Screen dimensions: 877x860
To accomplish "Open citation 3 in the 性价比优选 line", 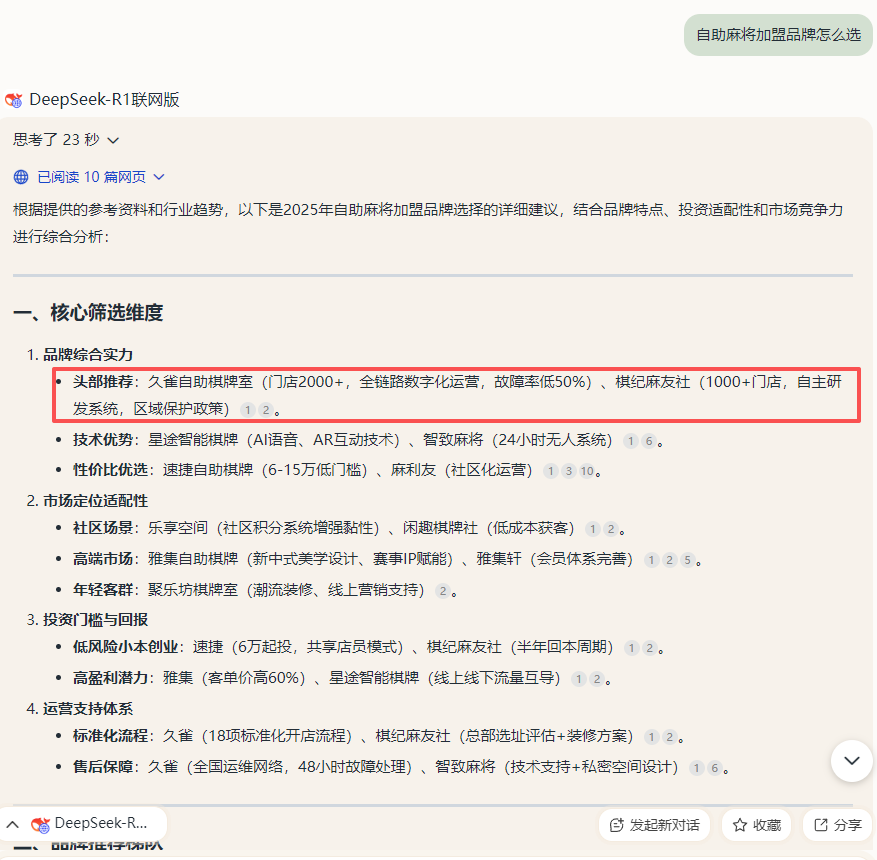I will pos(568,471).
